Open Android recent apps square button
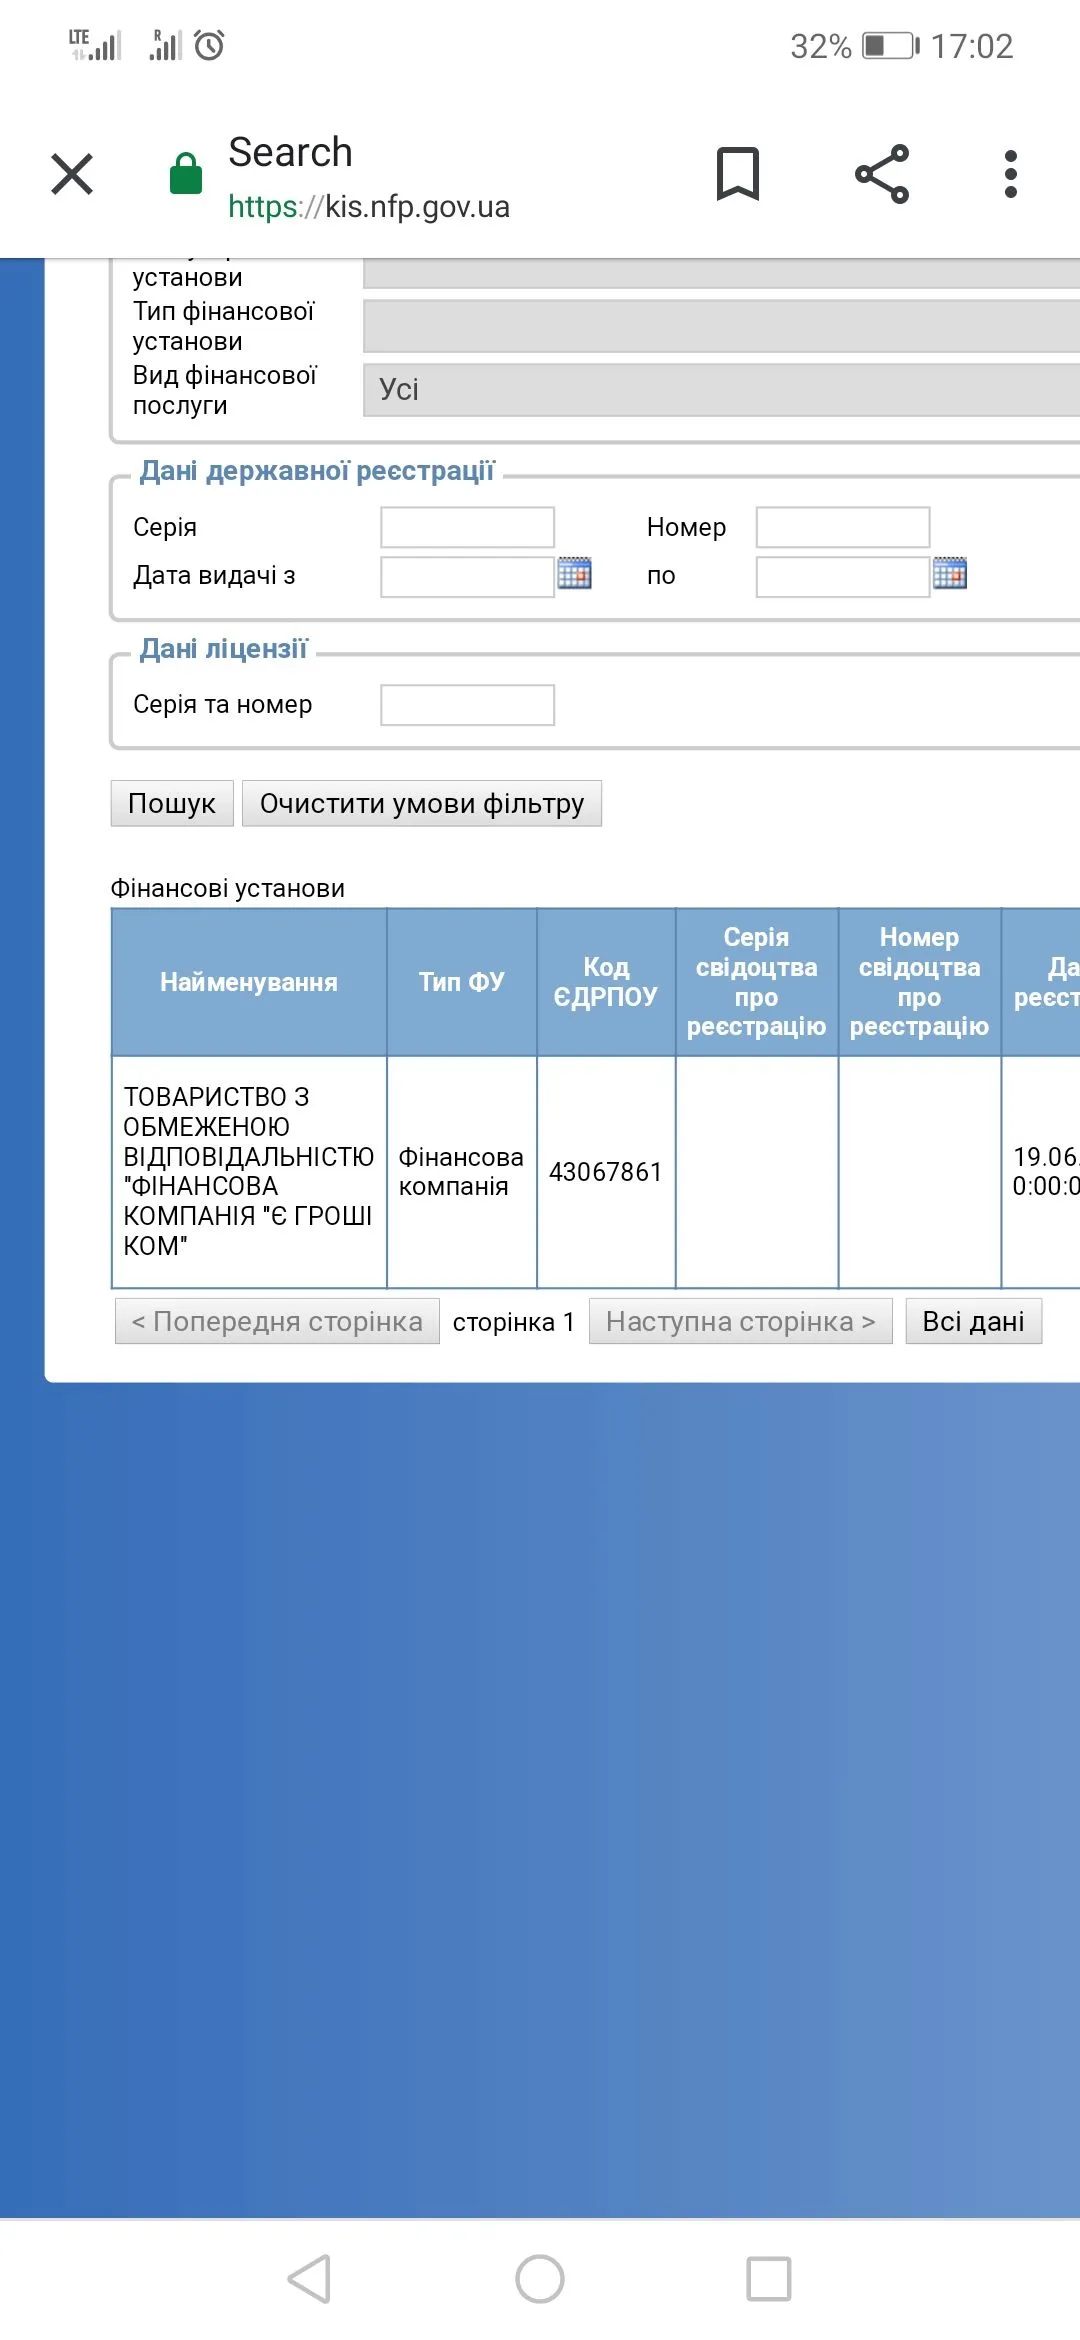This screenshot has width=1080, height=2340. click(x=768, y=2279)
